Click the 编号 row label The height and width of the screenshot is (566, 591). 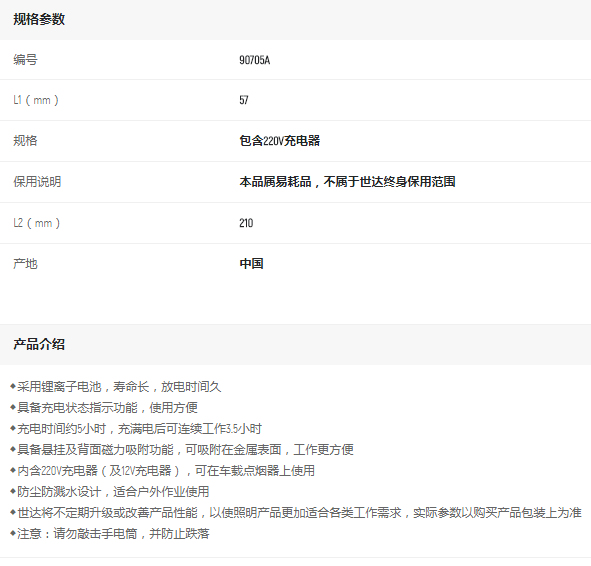(x=25, y=60)
